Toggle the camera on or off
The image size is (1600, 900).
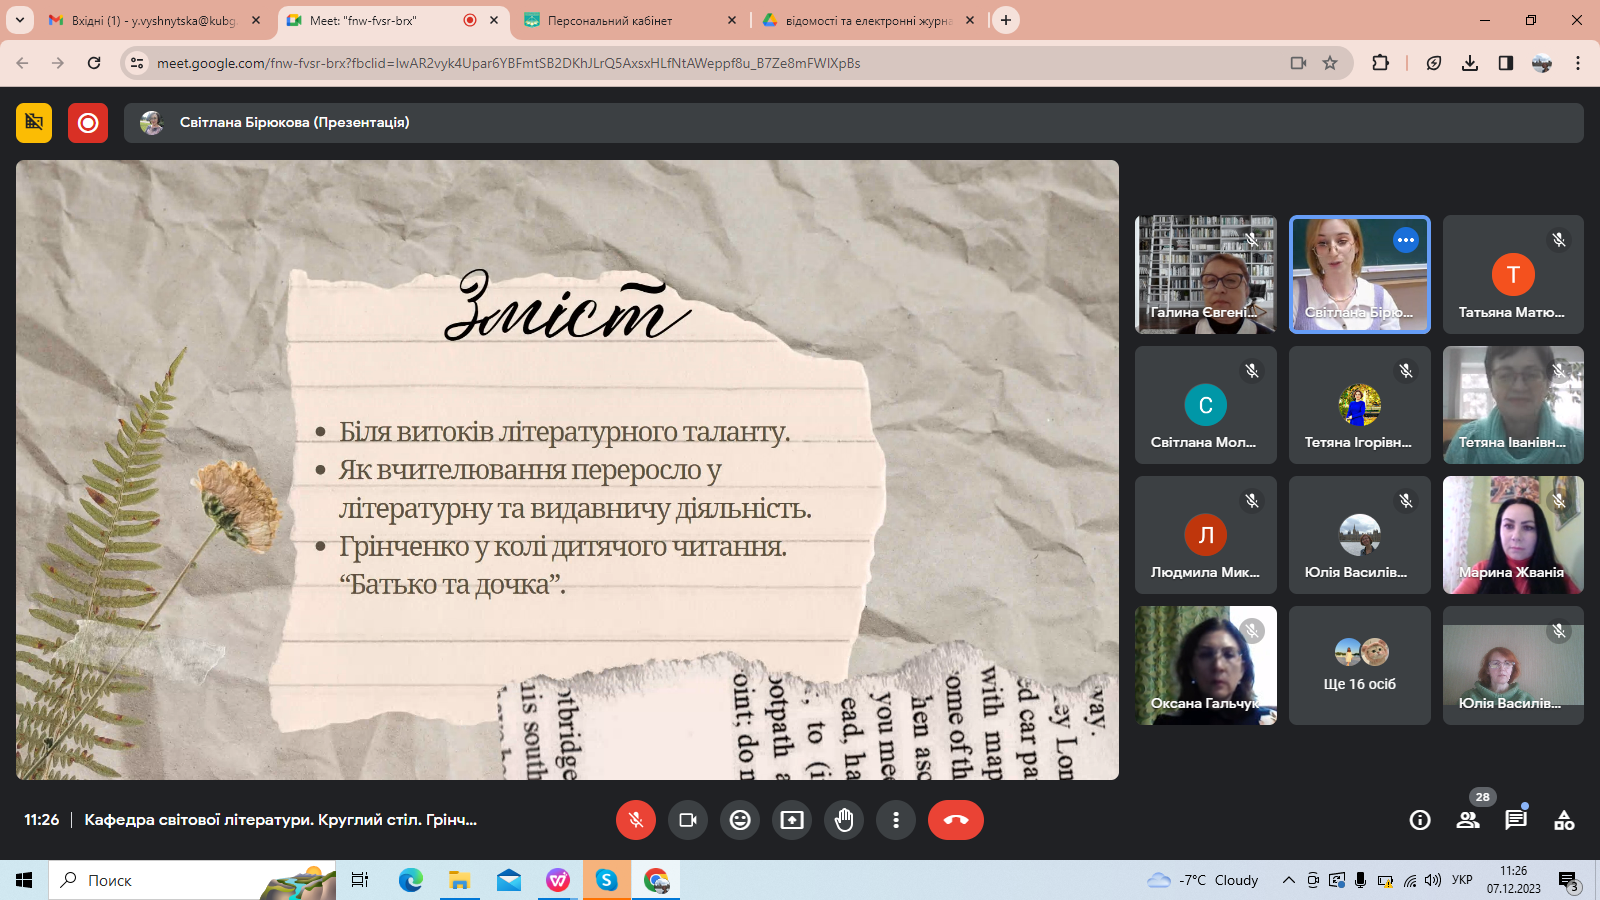click(688, 820)
